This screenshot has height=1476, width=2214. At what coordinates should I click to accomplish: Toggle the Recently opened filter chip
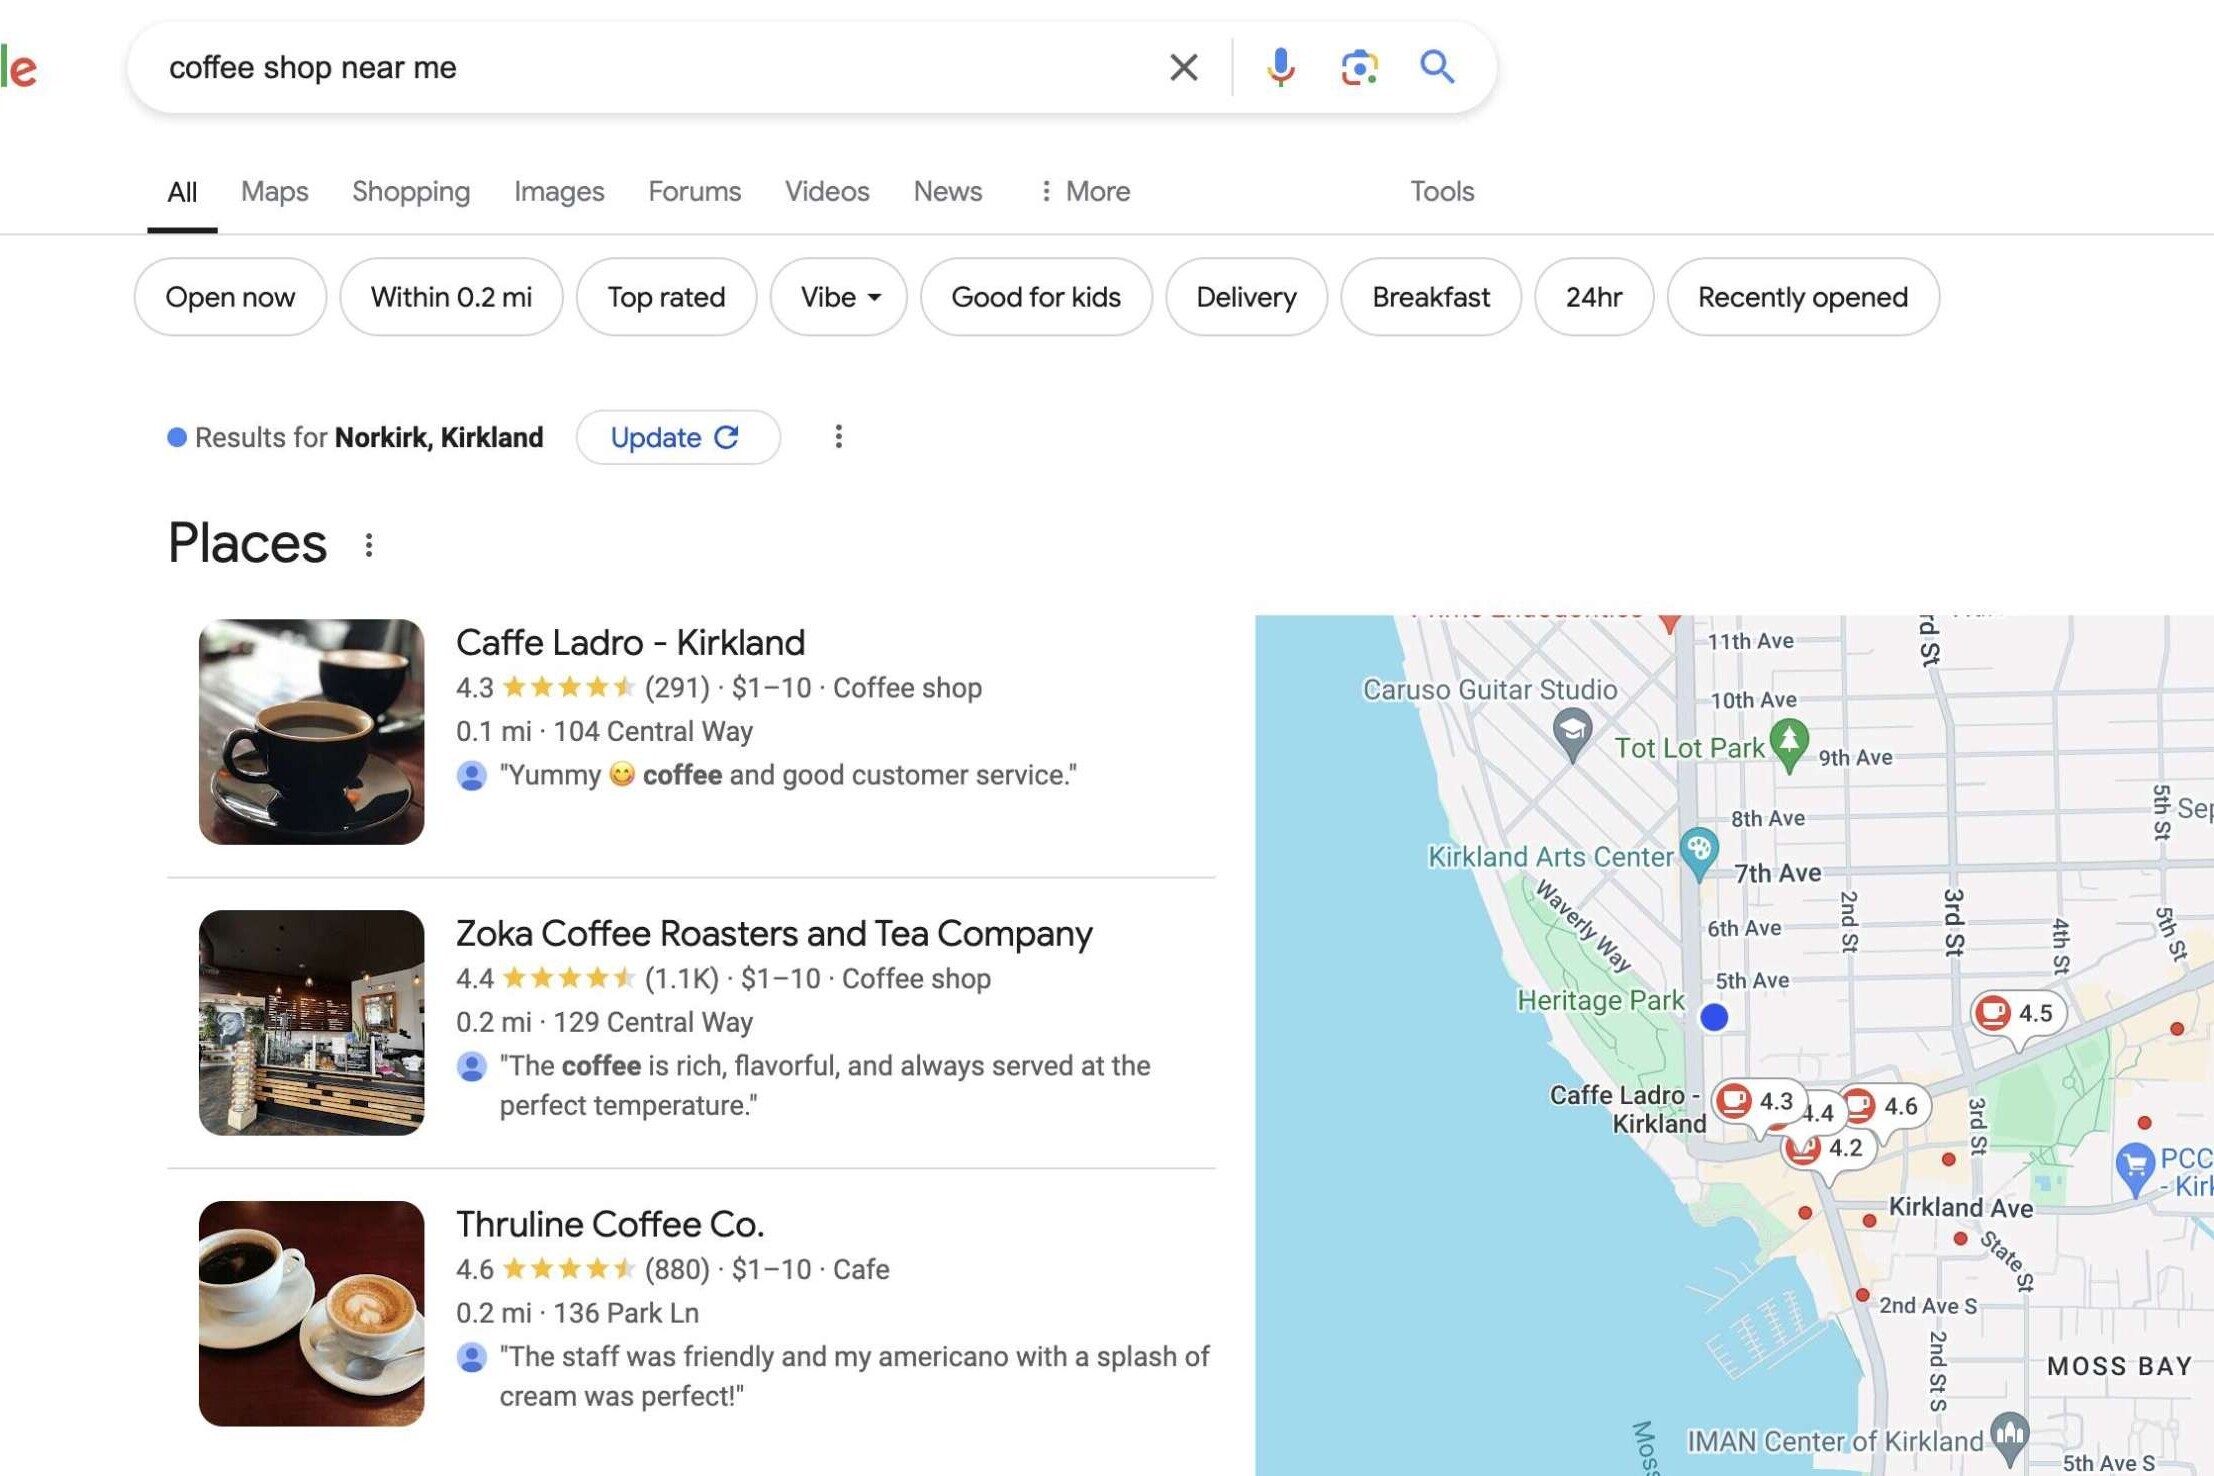pos(1802,297)
